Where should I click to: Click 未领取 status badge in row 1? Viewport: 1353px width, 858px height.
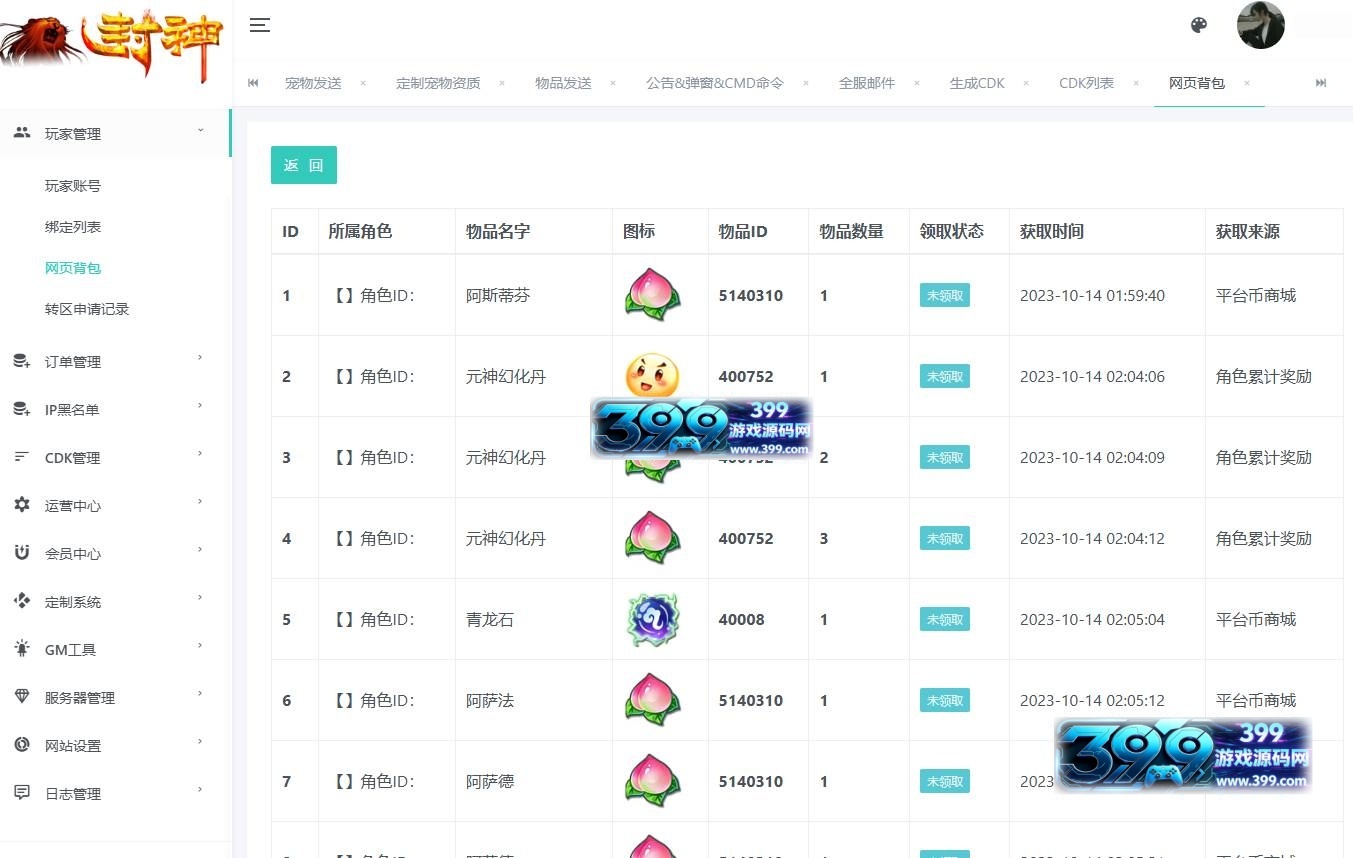(x=945, y=295)
